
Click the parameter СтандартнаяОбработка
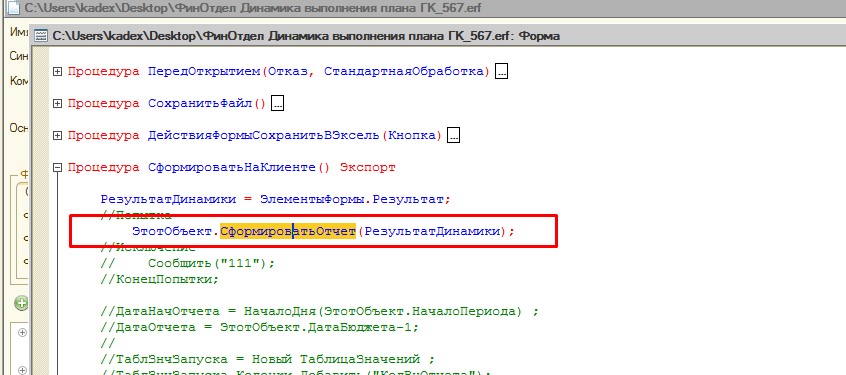404,72
